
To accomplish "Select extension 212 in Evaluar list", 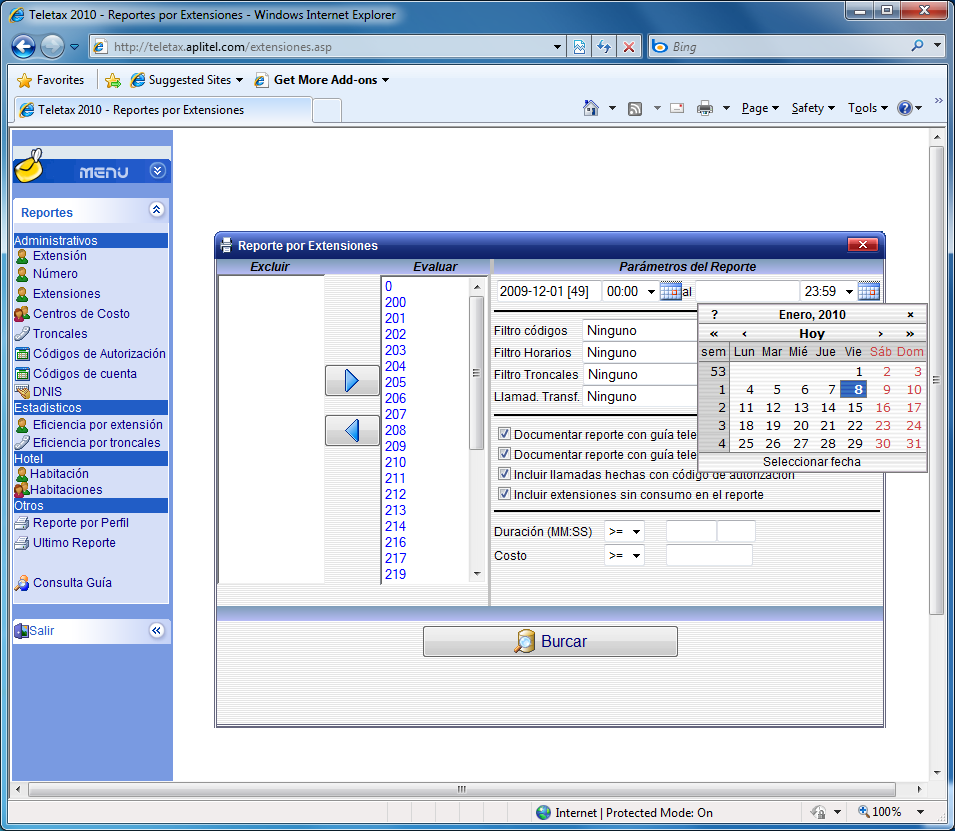I will pos(395,494).
